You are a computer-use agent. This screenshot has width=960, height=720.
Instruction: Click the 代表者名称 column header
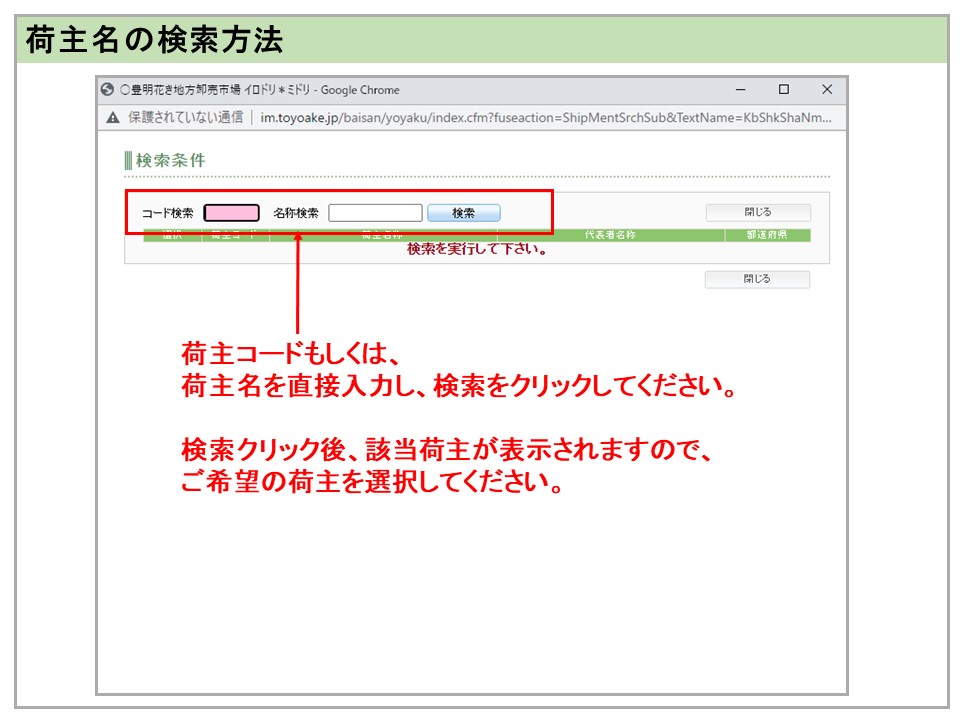tap(610, 236)
